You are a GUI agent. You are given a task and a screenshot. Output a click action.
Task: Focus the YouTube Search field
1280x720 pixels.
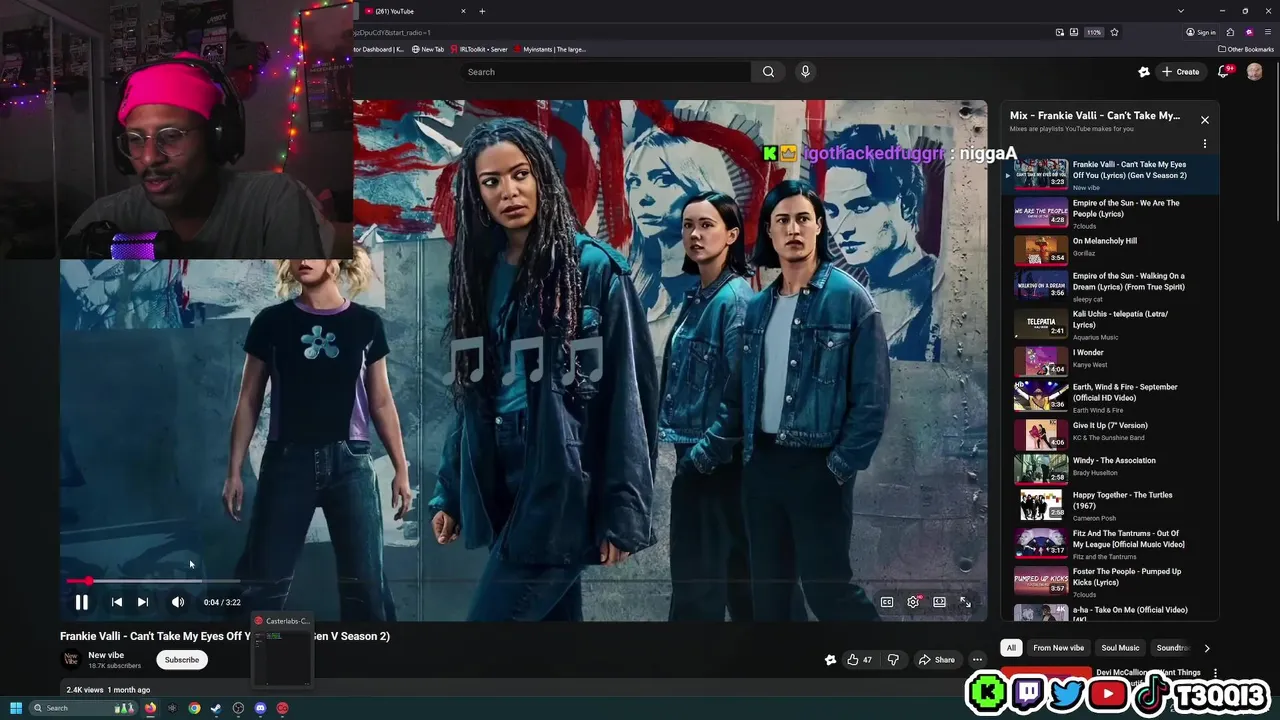tap(606, 72)
